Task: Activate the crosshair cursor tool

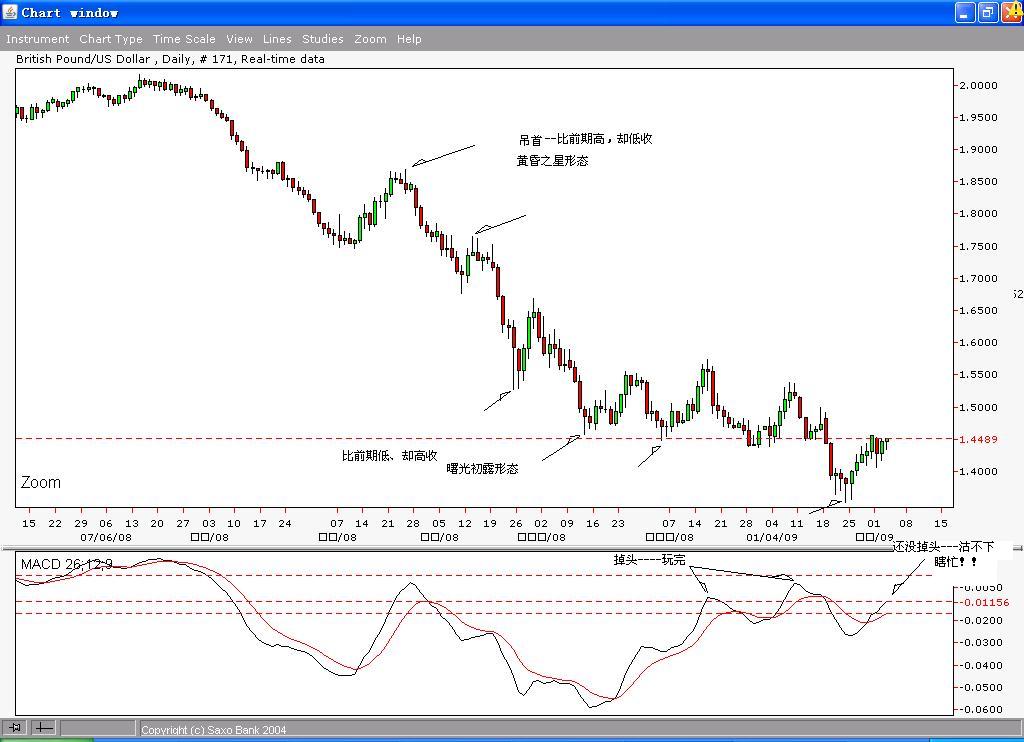Action: click(44, 727)
